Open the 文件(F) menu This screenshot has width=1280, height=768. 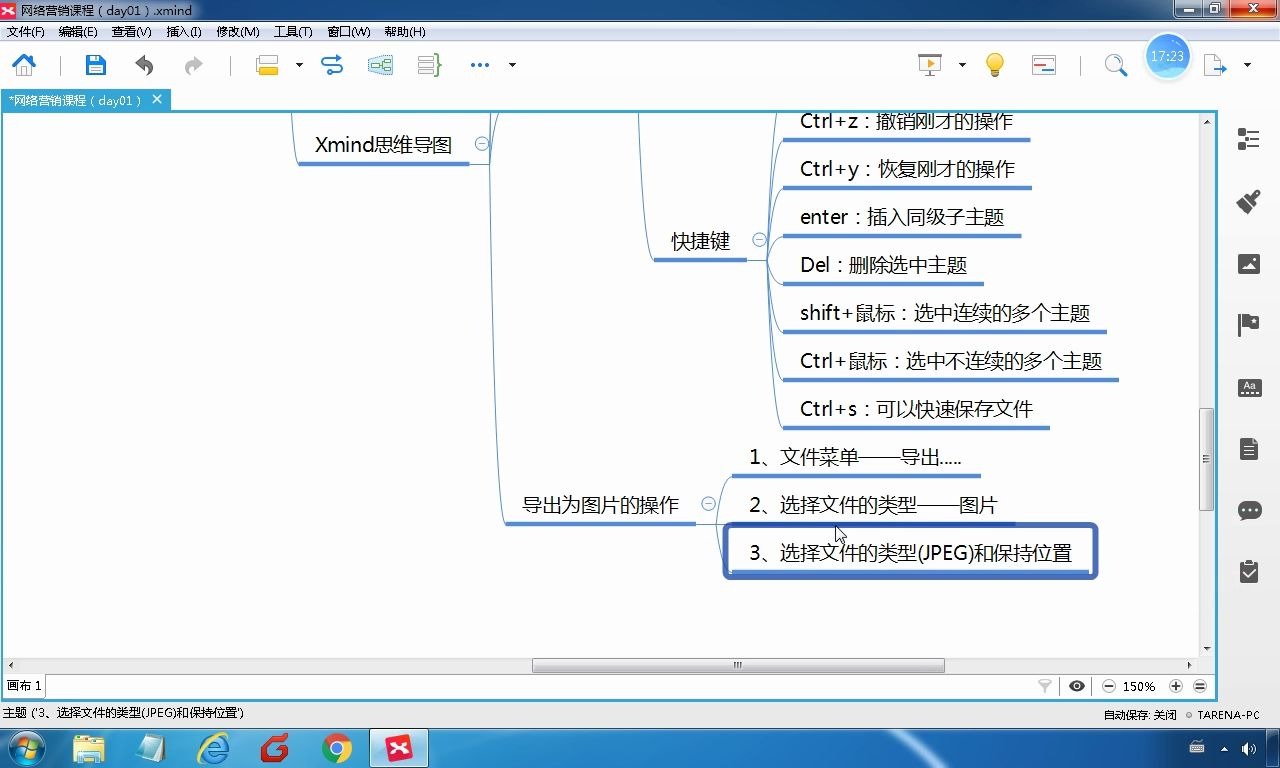[x=26, y=32]
